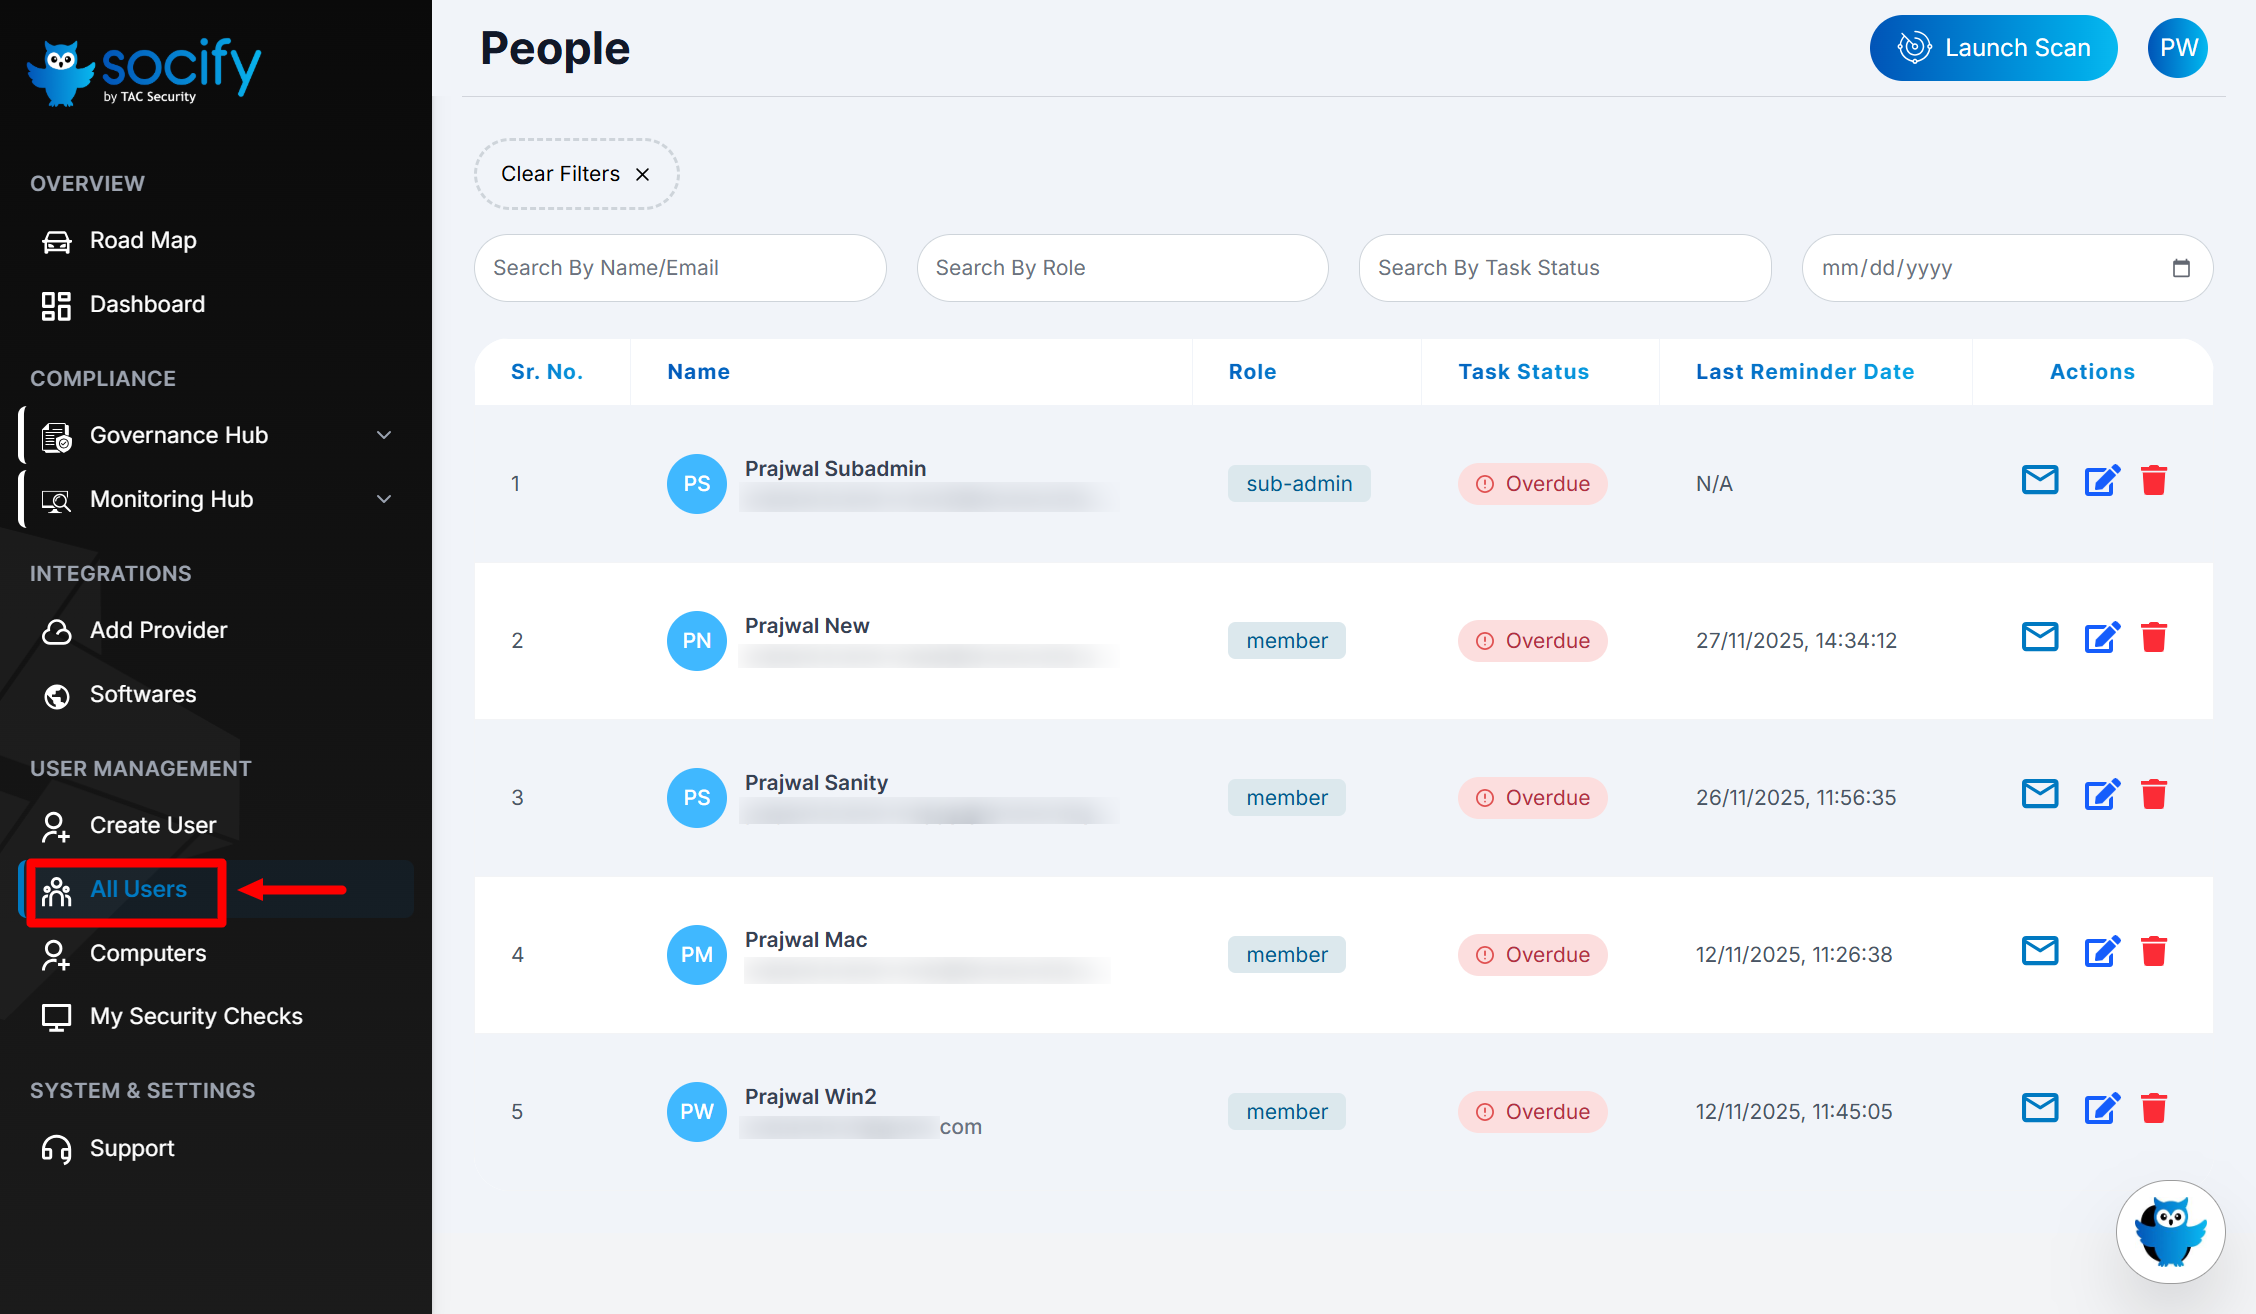
Task: Open Search By Task Status filter
Action: [x=1564, y=268]
